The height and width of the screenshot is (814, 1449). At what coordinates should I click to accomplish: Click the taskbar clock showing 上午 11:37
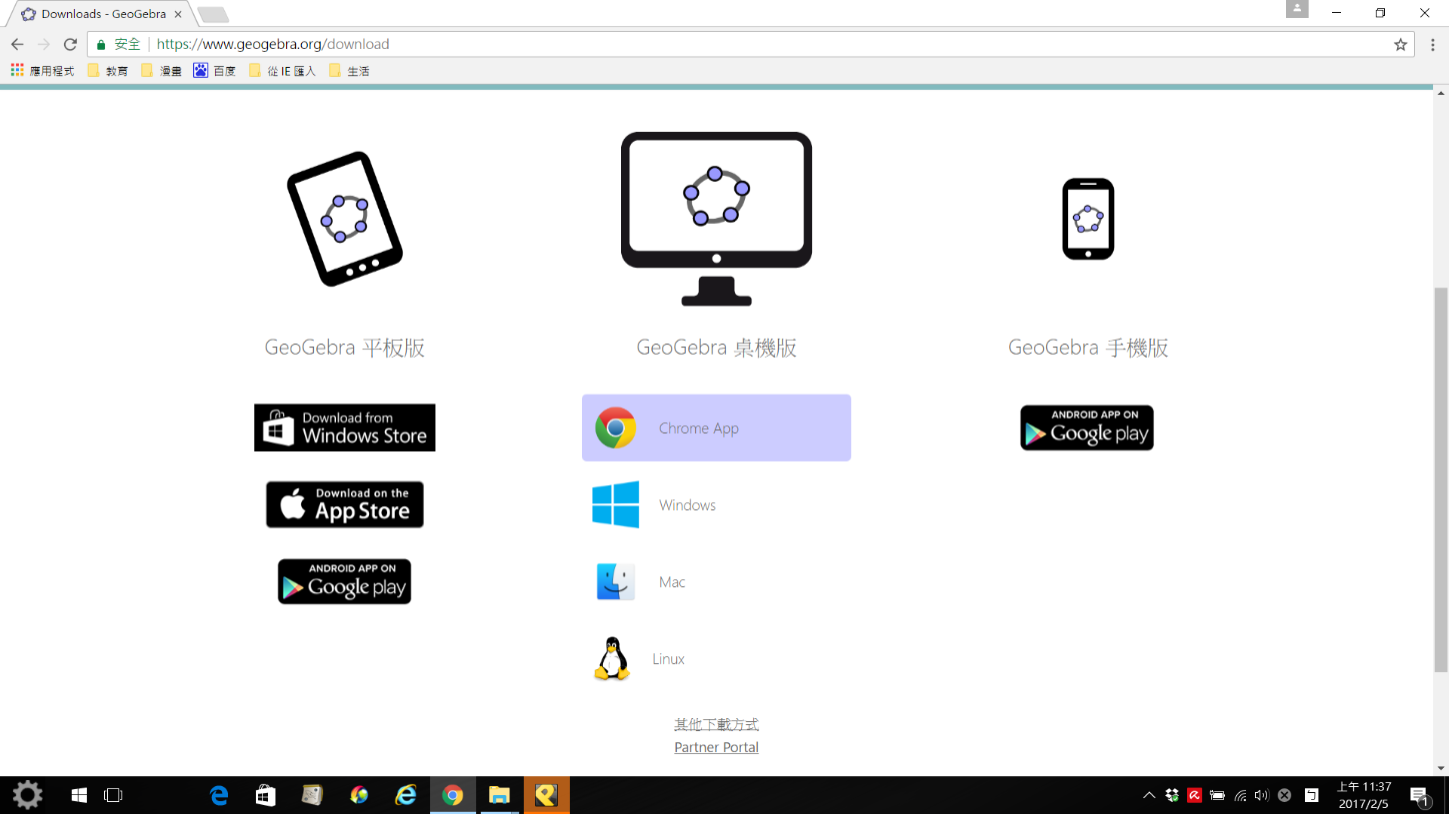pos(1364,795)
